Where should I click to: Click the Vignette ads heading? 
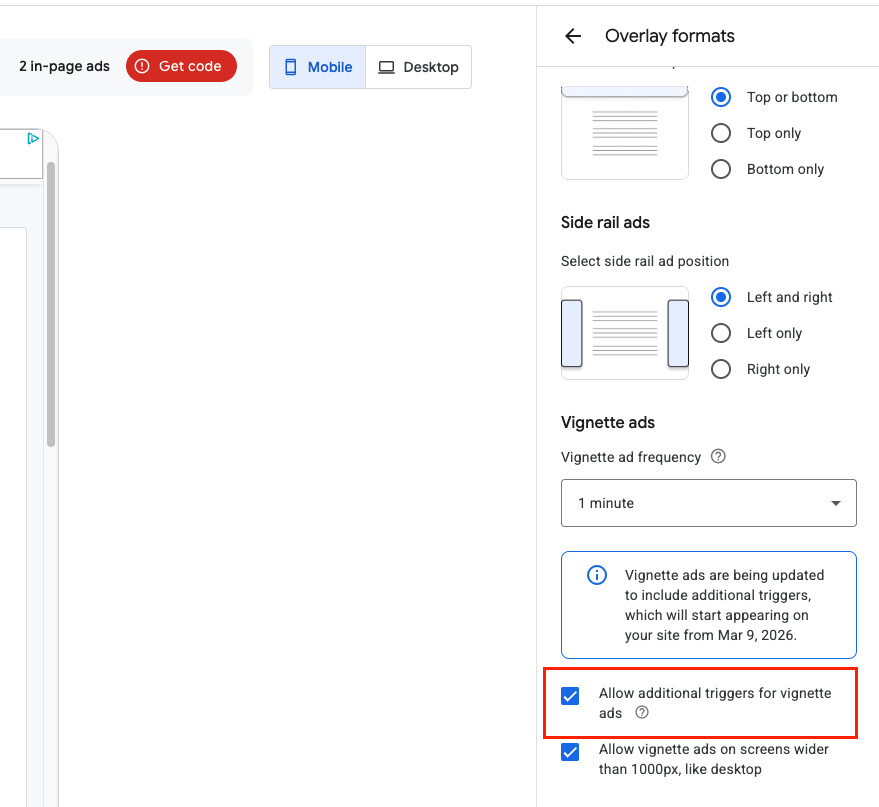(608, 423)
